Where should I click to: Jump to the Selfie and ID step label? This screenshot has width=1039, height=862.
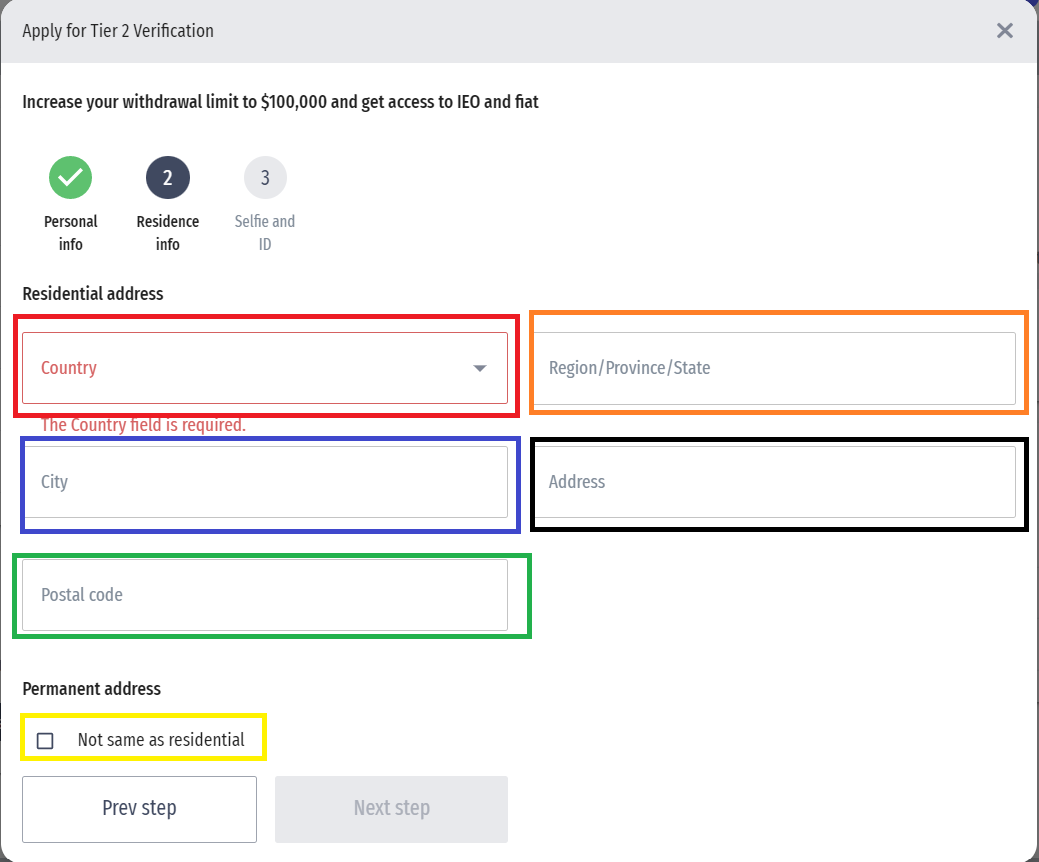click(265, 233)
